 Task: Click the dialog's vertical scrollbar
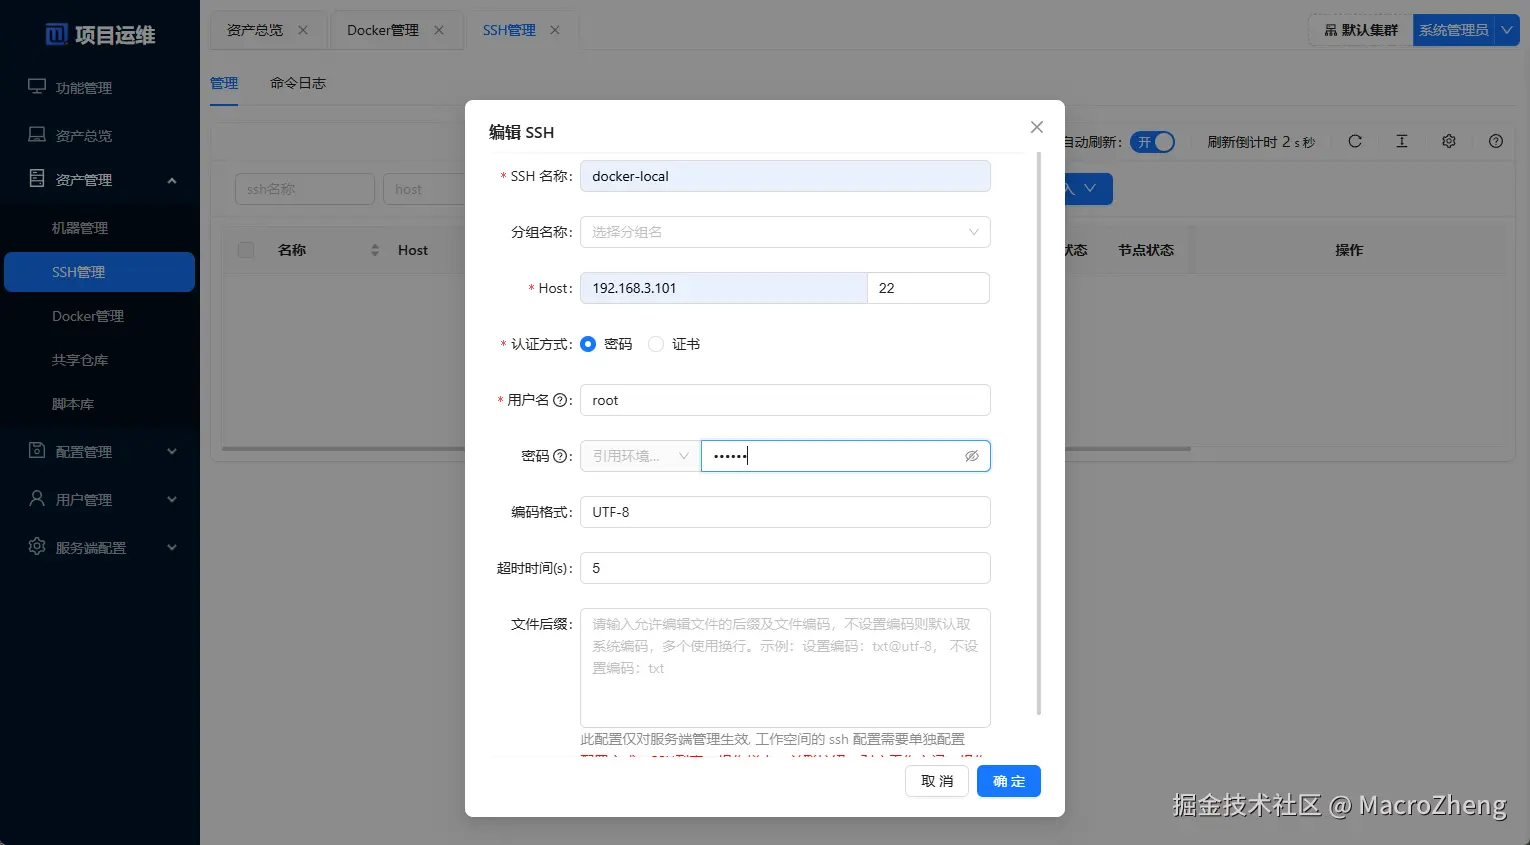pyautogui.click(x=1039, y=434)
